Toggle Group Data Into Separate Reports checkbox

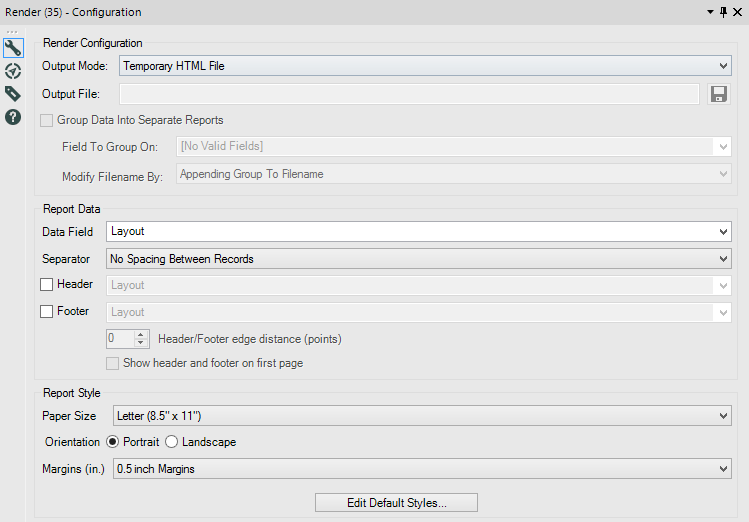46,120
